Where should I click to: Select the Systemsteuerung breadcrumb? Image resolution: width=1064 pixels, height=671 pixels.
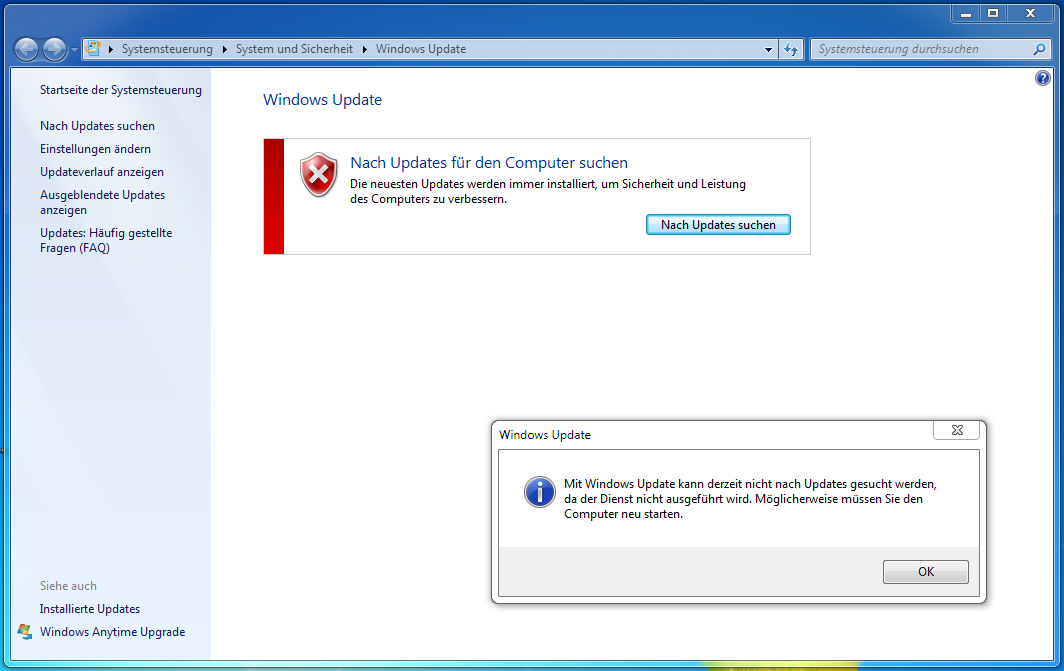(167, 49)
